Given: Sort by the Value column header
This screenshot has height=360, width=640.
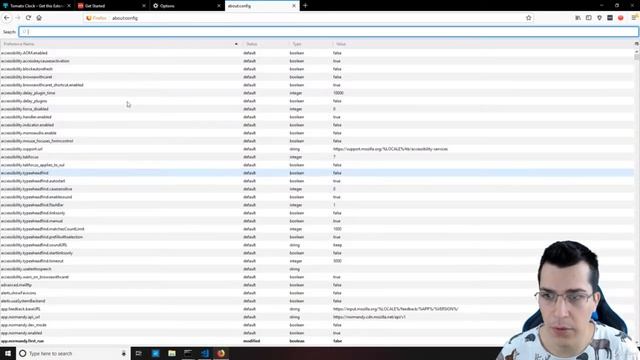Looking at the screenshot, I should 482,44.
